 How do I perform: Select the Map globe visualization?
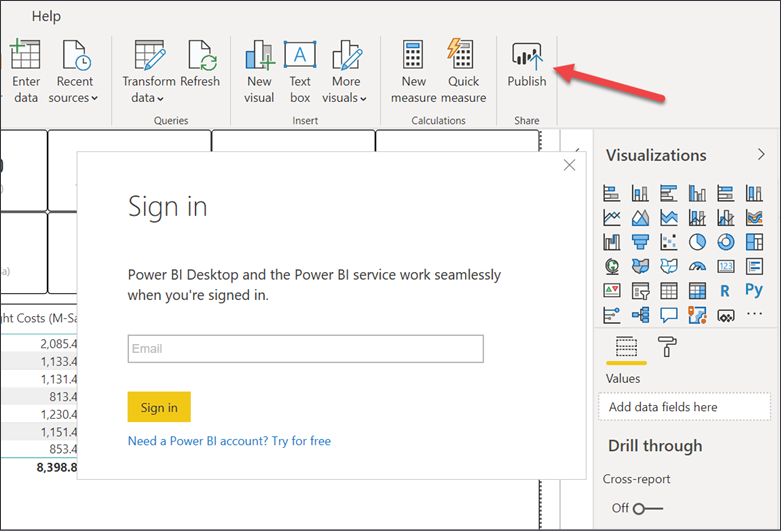coord(612,266)
